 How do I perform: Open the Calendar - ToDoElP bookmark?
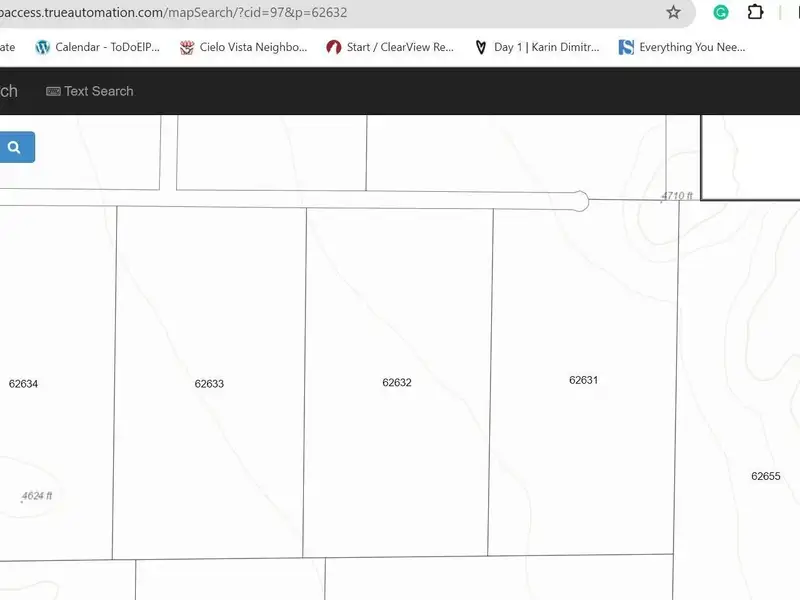(x=97, y=47)
